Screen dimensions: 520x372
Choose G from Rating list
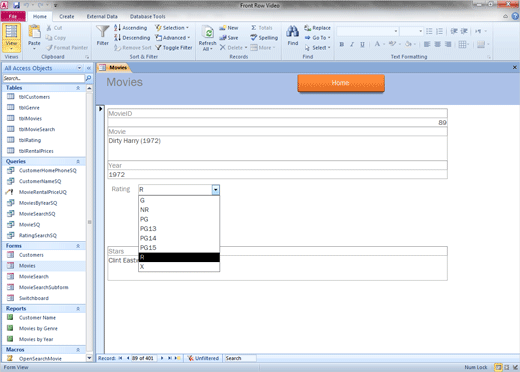click(179, 200)
